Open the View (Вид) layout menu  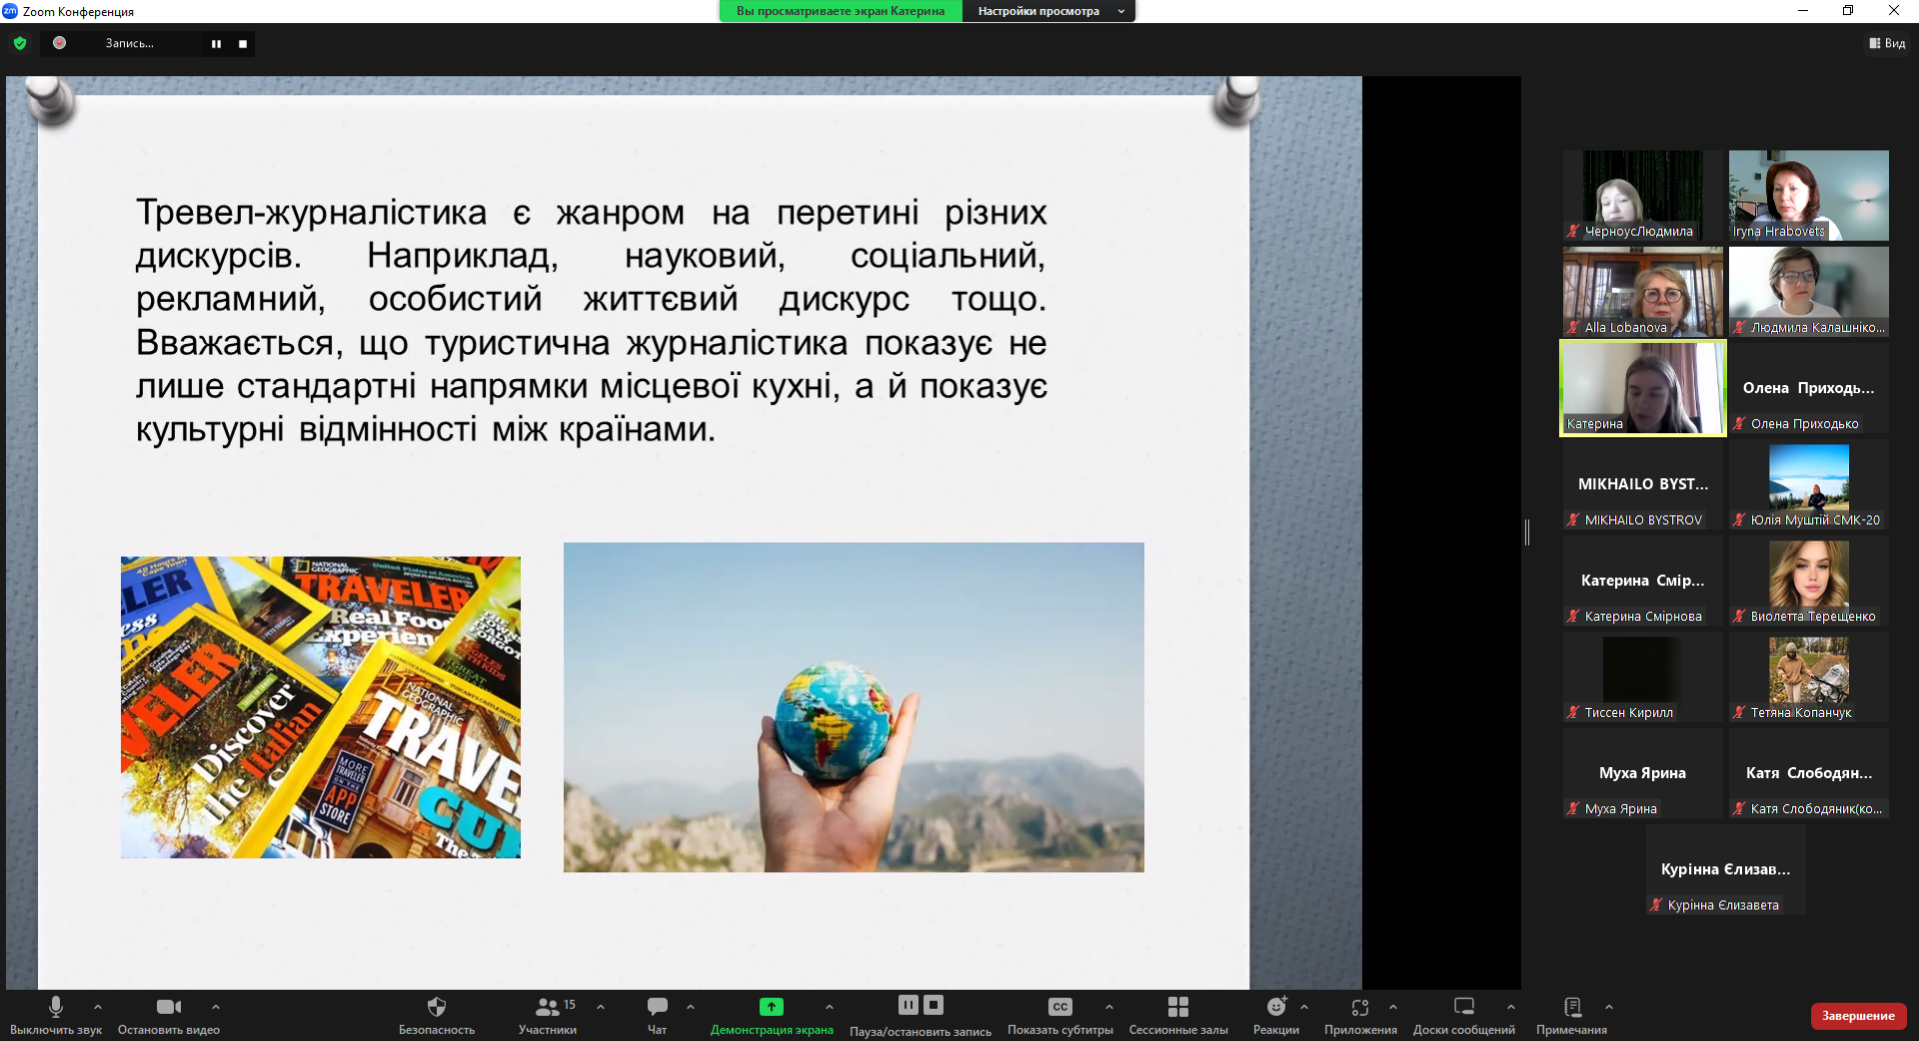tap(1887, 43)
